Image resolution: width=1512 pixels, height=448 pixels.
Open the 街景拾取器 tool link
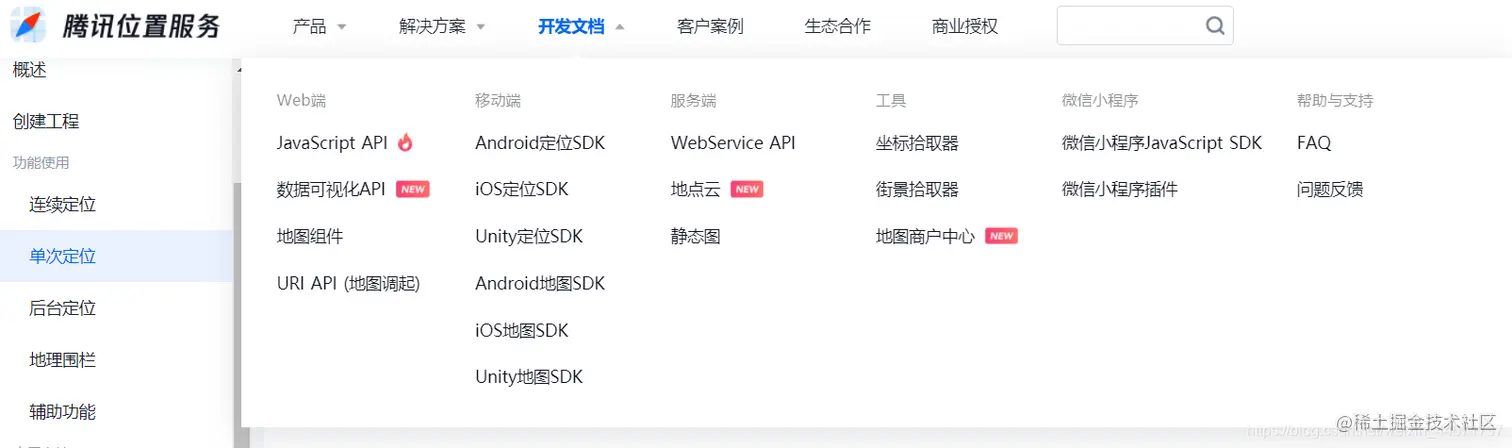[x=917, y=189]
